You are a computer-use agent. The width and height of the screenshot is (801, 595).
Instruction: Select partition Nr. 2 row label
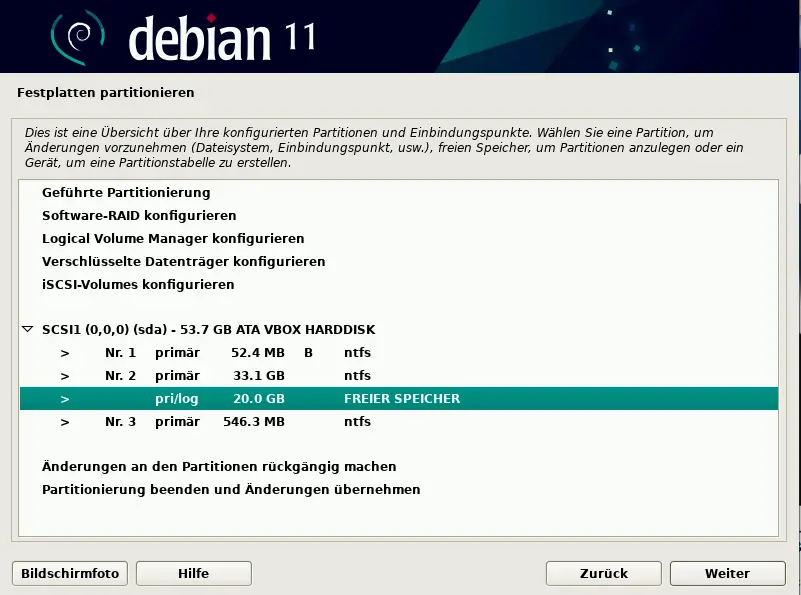(121, 376)
